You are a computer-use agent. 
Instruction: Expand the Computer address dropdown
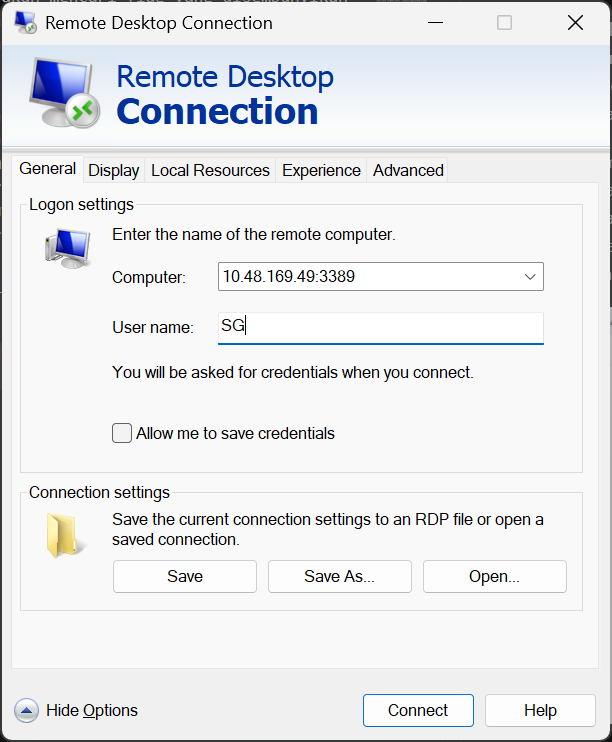(x=530, y=276)
